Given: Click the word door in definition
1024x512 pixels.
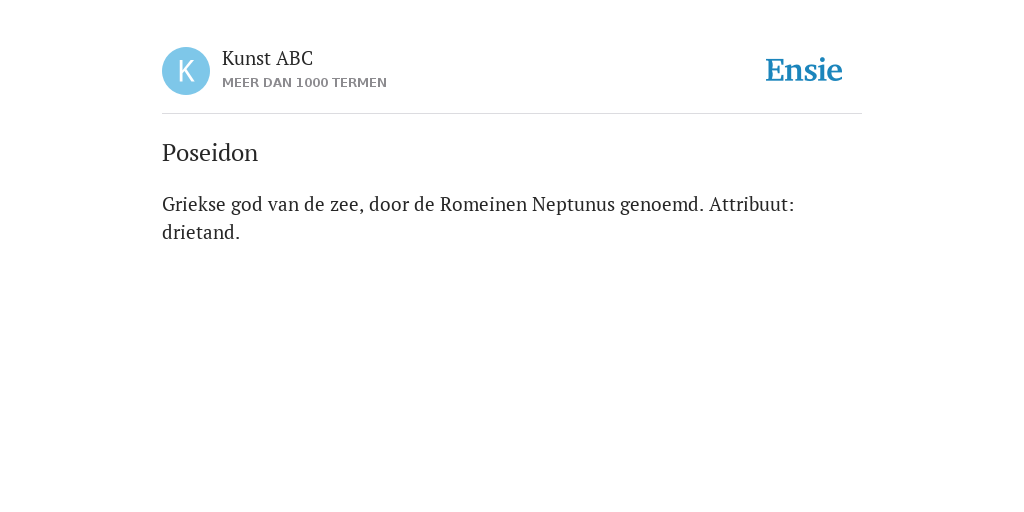Looking at the screenshot, I should (389, 204).
